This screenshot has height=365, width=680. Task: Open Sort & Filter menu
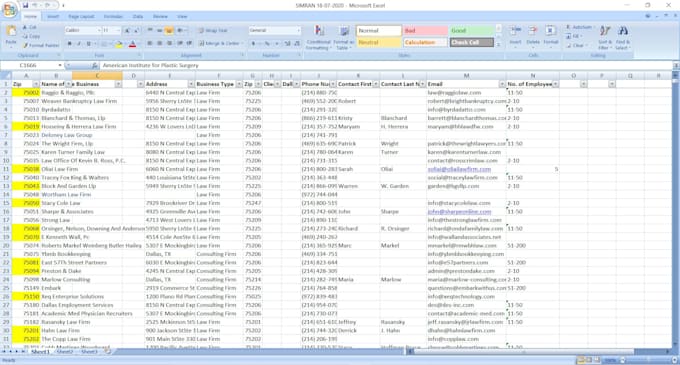click(605, 37)
